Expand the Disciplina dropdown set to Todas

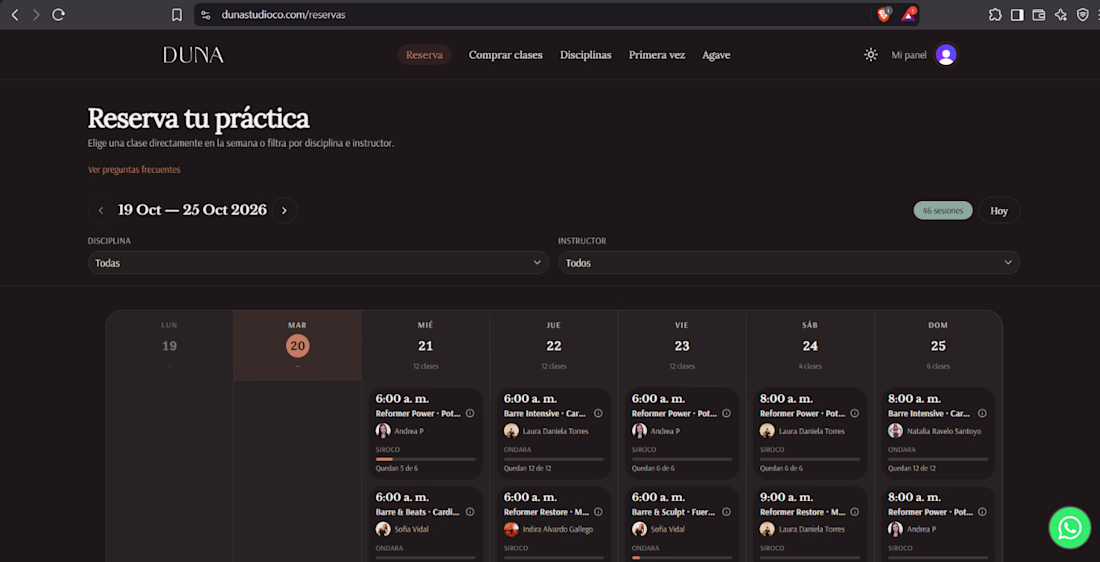(x=318, y=262)
